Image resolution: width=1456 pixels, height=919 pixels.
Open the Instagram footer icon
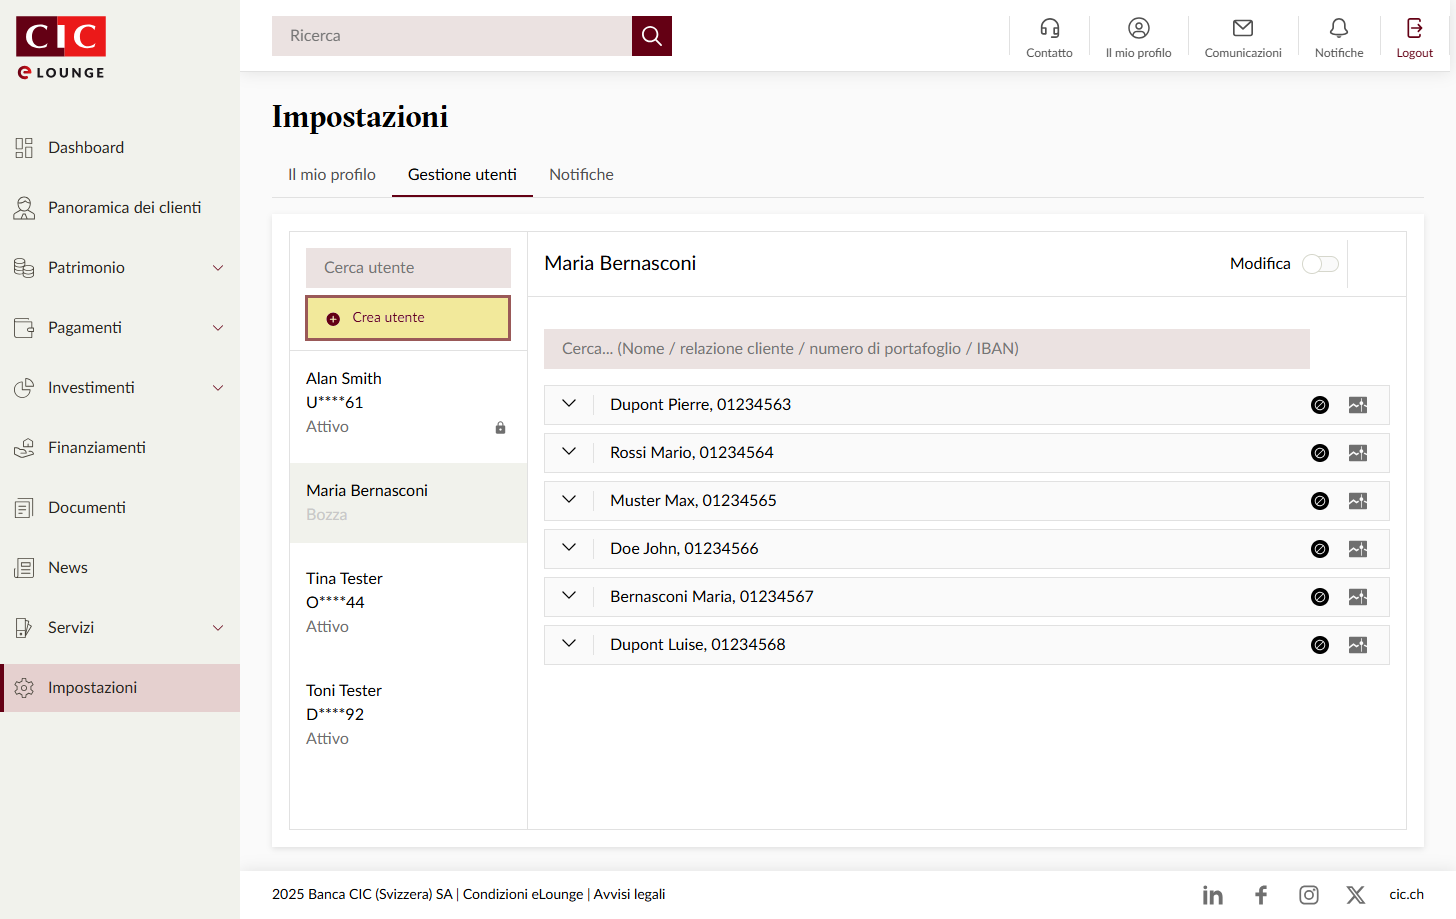(1308, 895)
